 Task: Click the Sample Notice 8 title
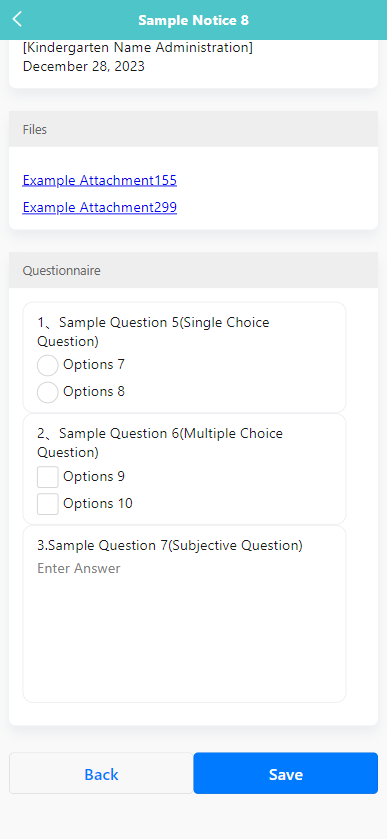point(193,20)
